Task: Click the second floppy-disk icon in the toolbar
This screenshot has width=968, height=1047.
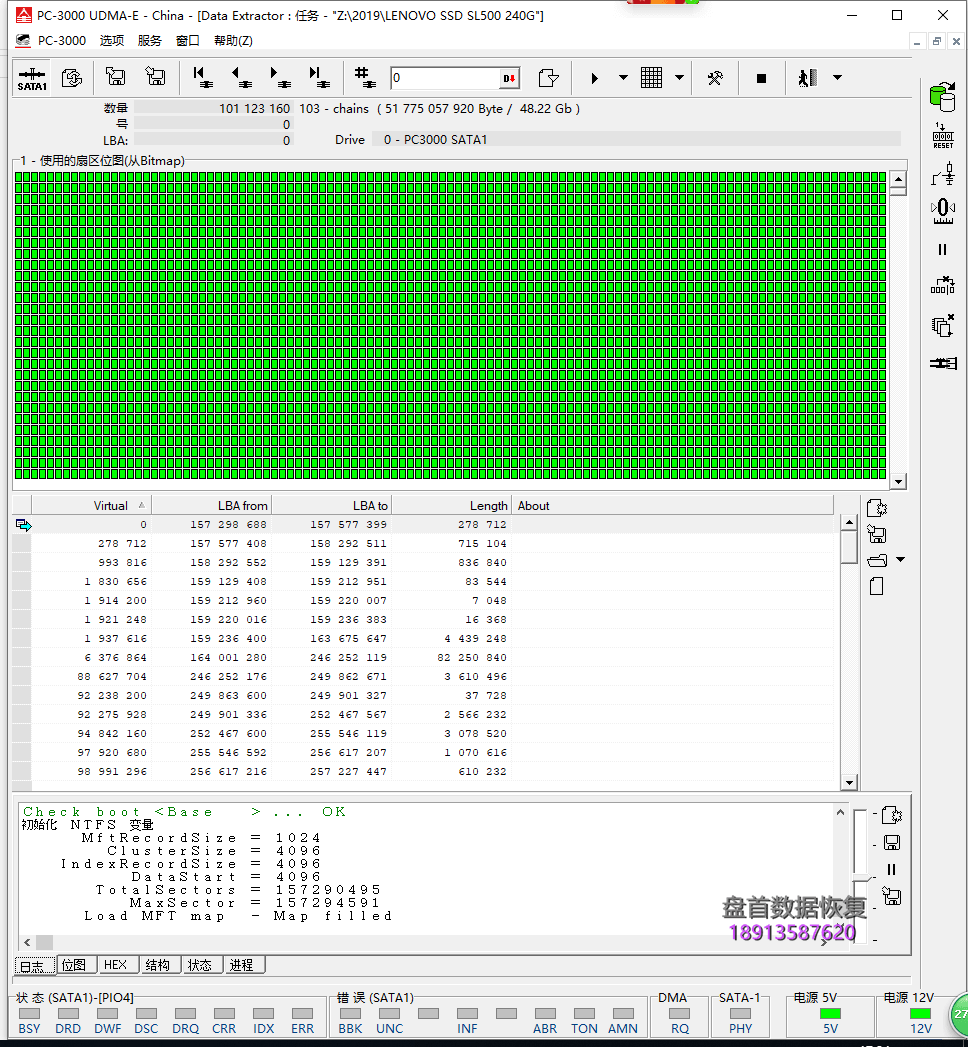Action: pos(156,77)
